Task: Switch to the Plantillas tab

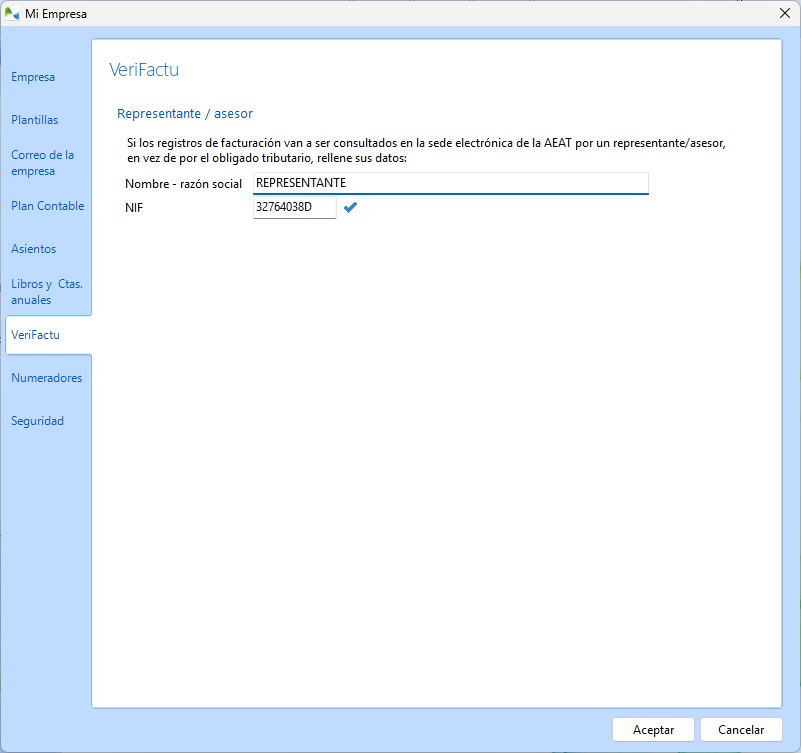Action: click(x=35, y=120)
